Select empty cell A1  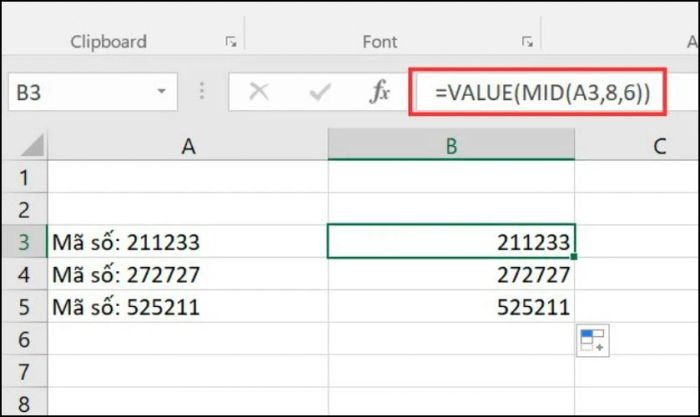tap(188, 177)
